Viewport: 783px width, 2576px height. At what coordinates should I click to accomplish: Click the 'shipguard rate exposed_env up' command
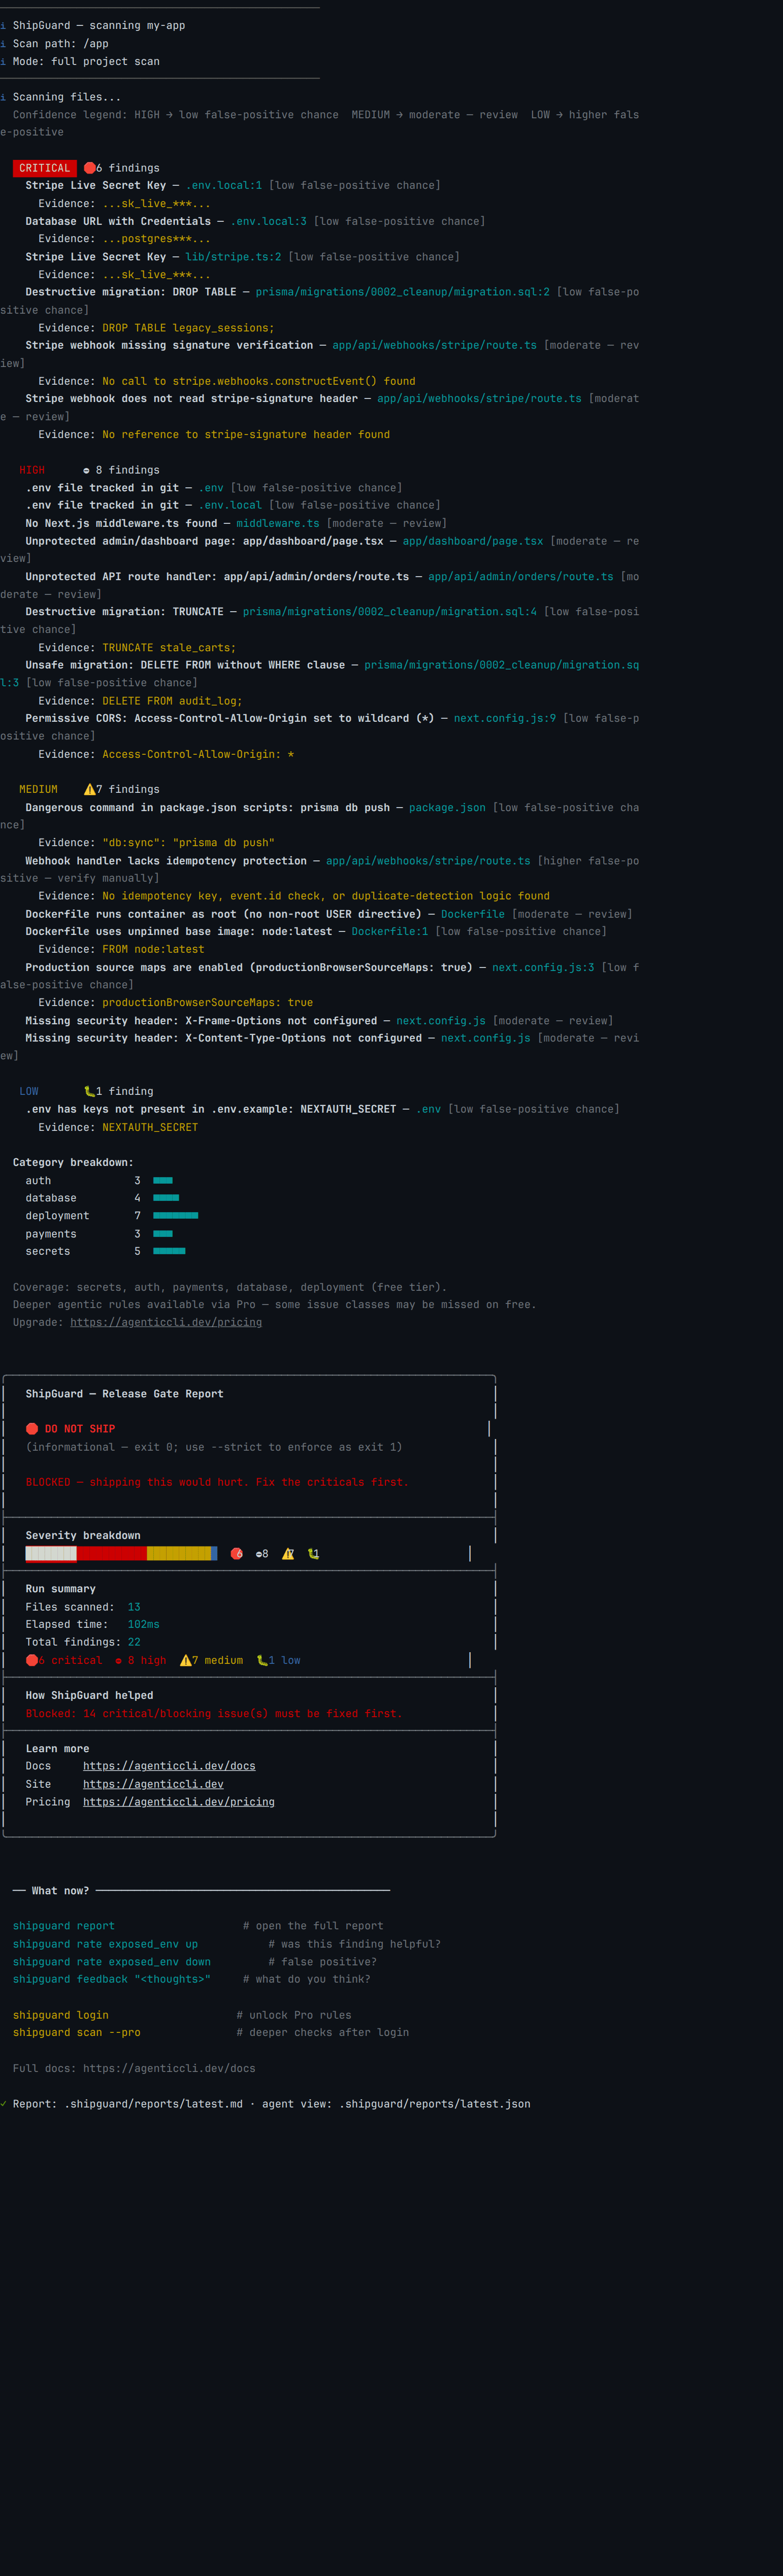pos(105,1944)
